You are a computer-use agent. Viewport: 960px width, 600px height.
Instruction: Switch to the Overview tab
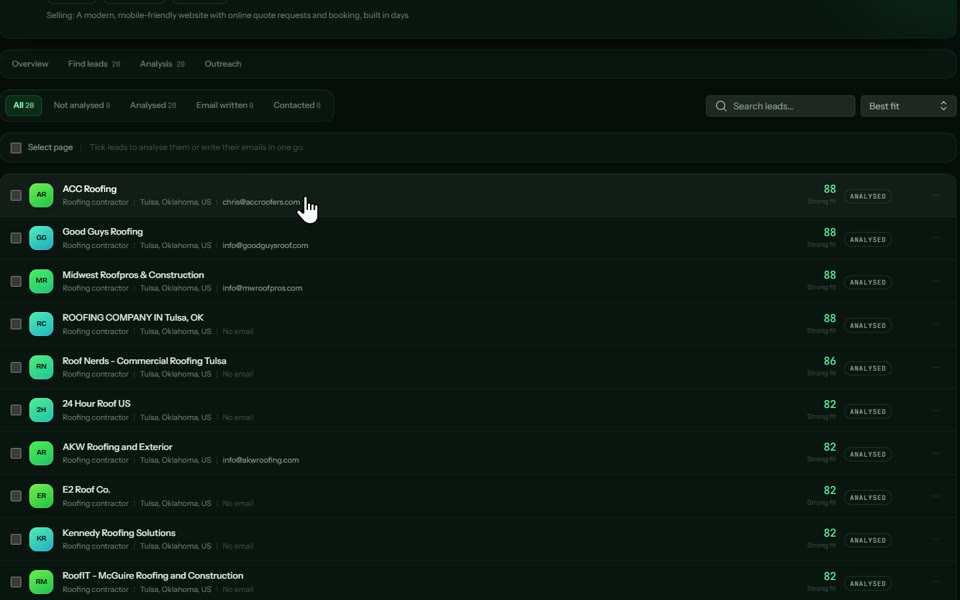(x=30, y=64)
